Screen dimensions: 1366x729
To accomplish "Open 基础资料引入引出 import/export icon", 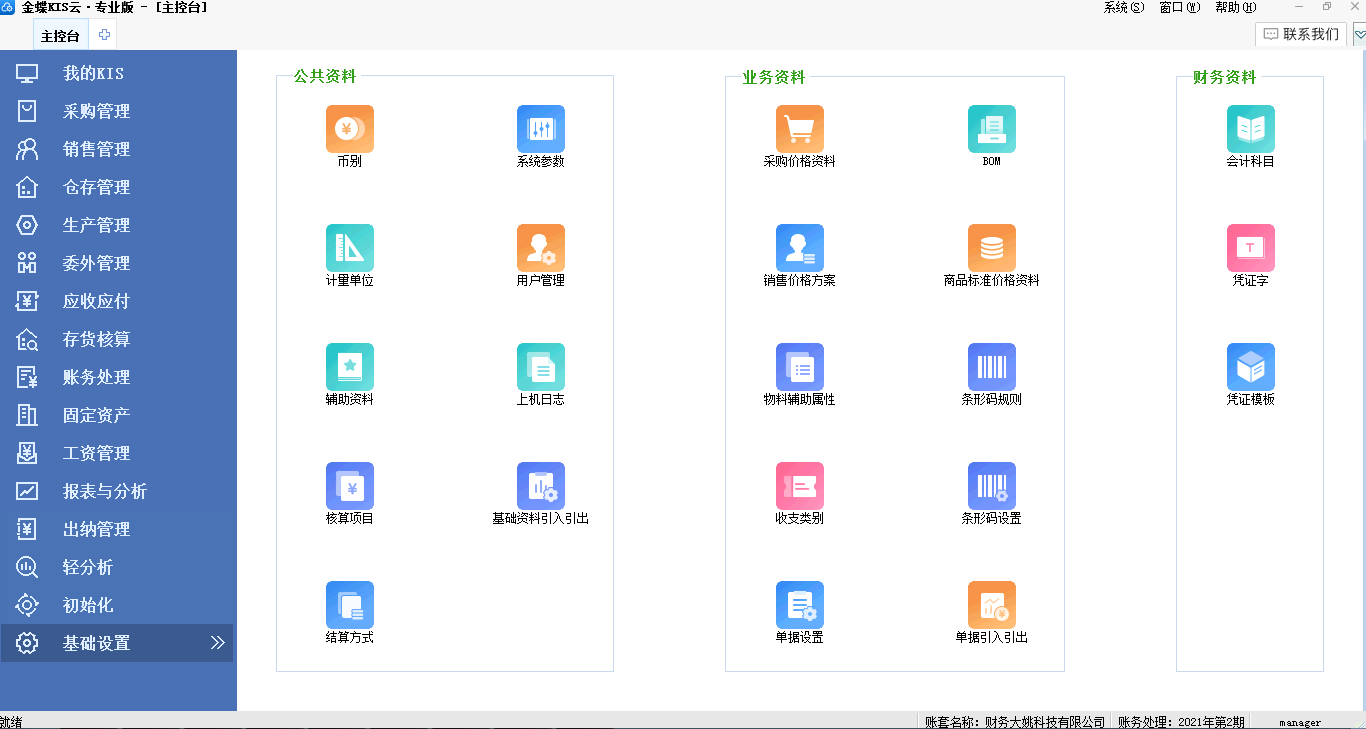I will tap(541, 486).
